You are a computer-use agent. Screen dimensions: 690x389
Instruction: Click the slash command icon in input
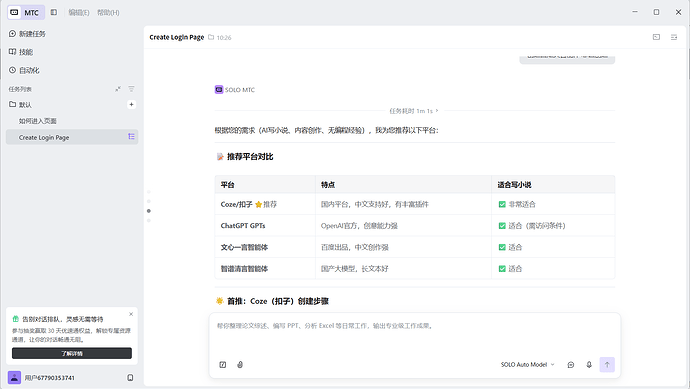tap(223, 365)
